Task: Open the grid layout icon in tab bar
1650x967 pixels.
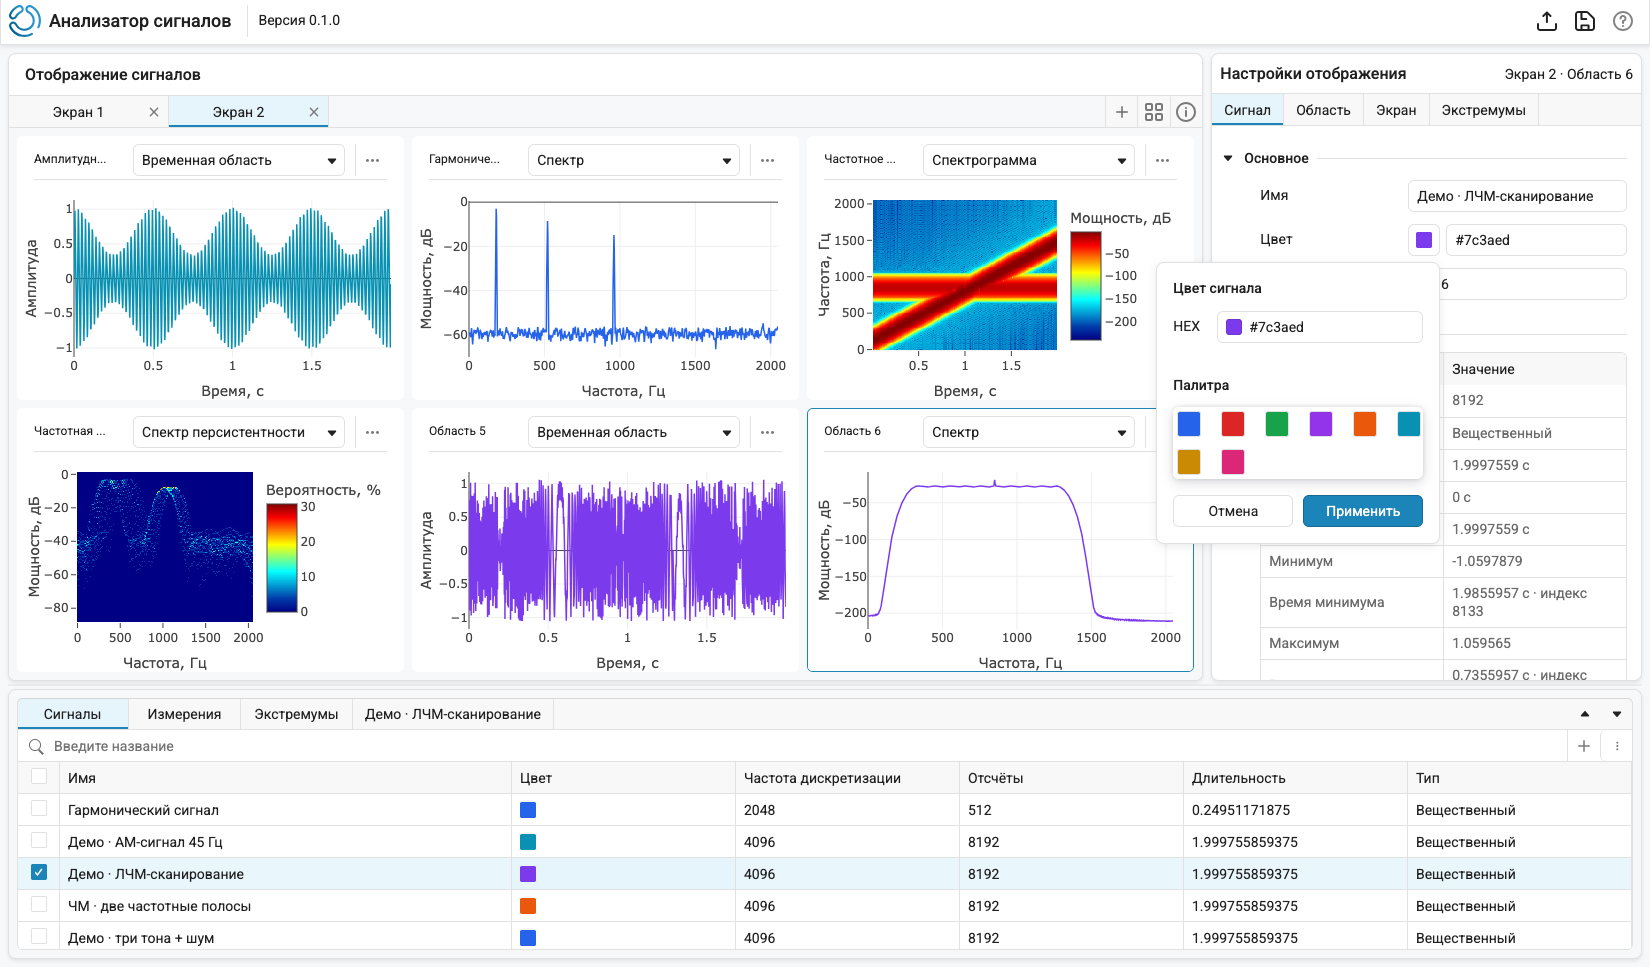Action: tap(1154, 112)
